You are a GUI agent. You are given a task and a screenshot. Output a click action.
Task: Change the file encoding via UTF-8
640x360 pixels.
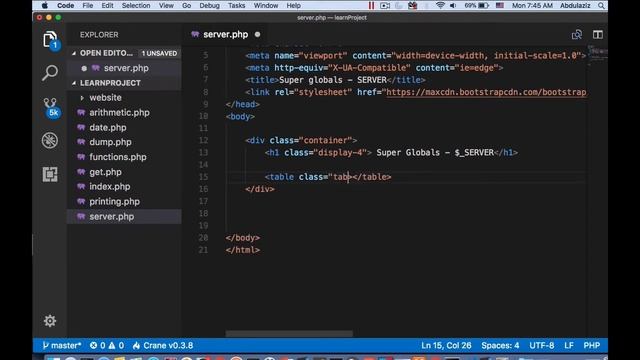tap(542, 345)
